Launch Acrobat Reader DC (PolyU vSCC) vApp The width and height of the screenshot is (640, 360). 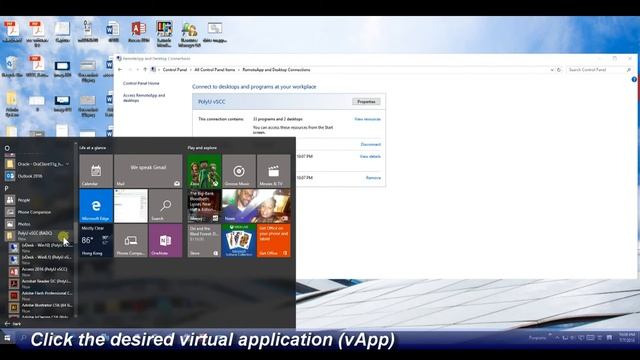40,283
